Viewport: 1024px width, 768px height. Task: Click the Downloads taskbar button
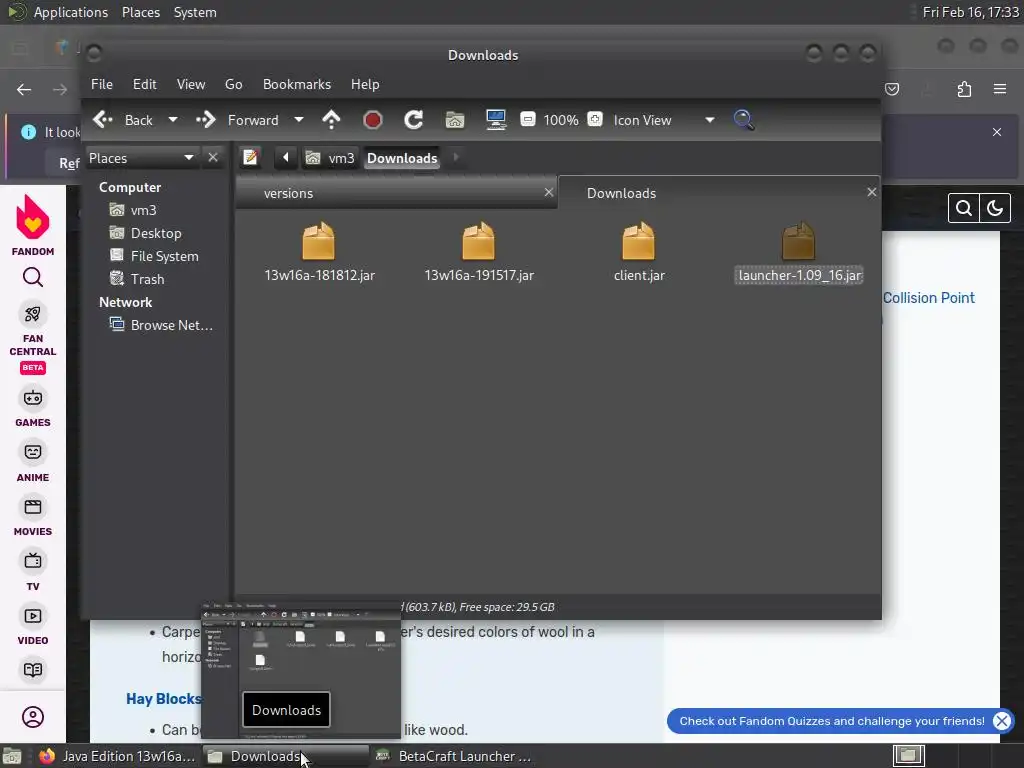pyautogui.click(x=285, y=756)
